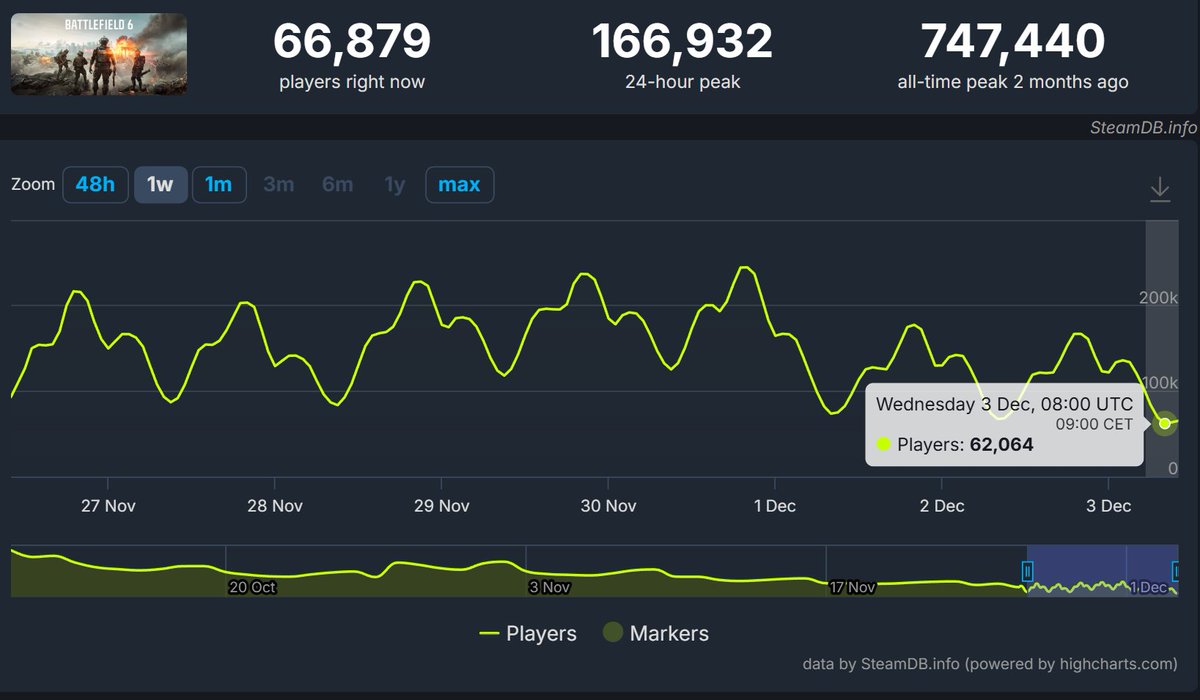The width and height of the screenshot is (1200, 700).
Task: Click the SteamDB.info credit text
Action: click(1143, 128)
